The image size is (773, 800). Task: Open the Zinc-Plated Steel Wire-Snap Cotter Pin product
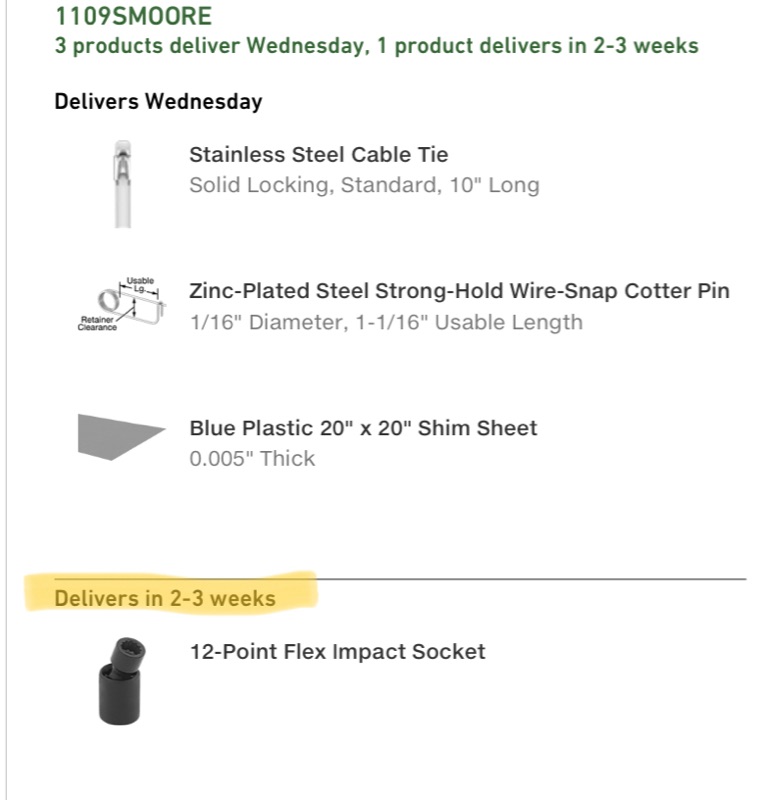point(459,291)
